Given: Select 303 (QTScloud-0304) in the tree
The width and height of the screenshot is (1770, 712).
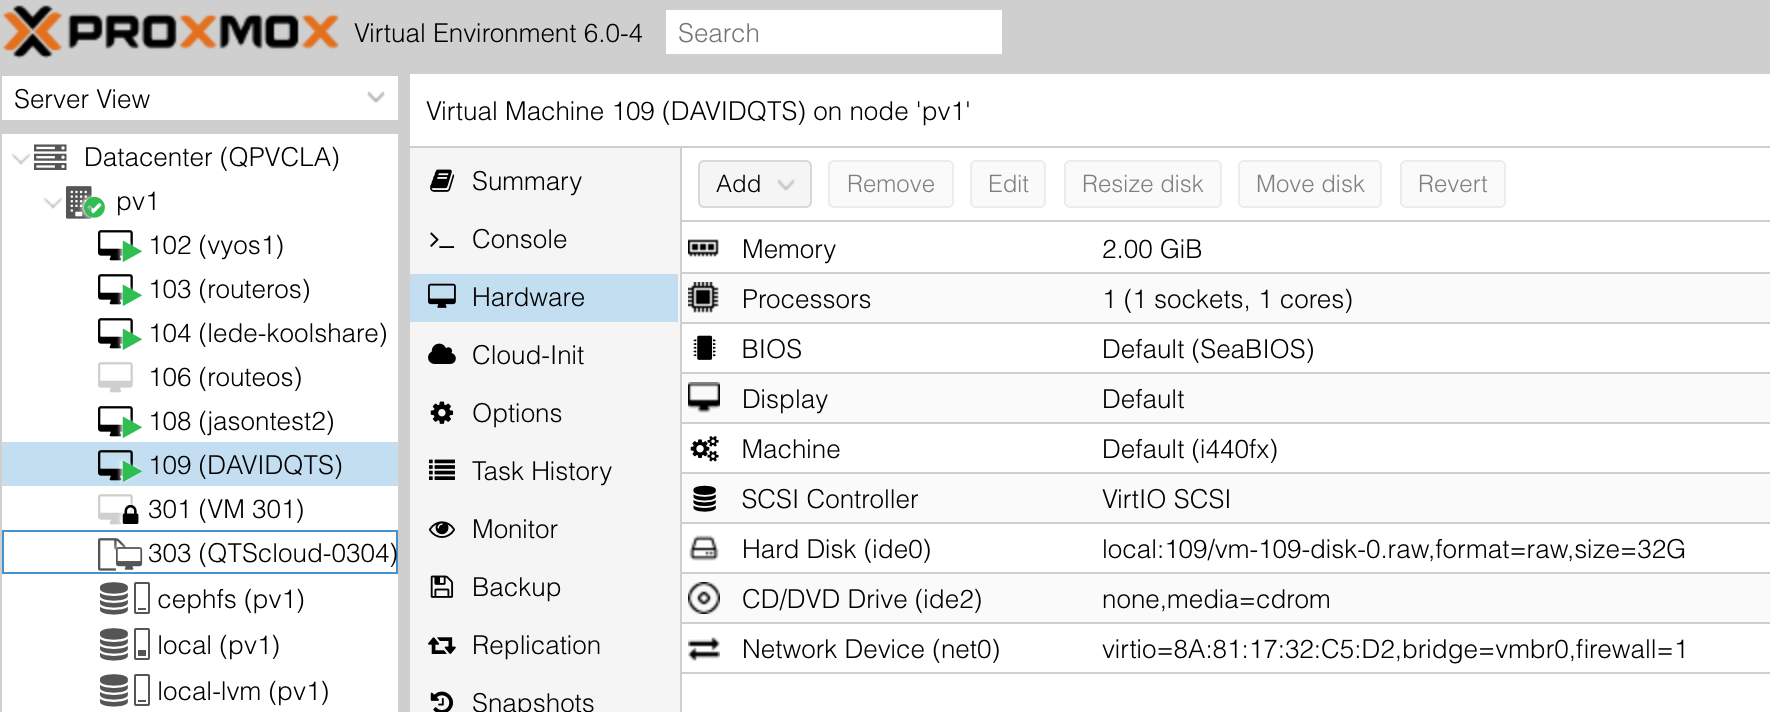Looking at the screenshot, I should tap(200, 553).
